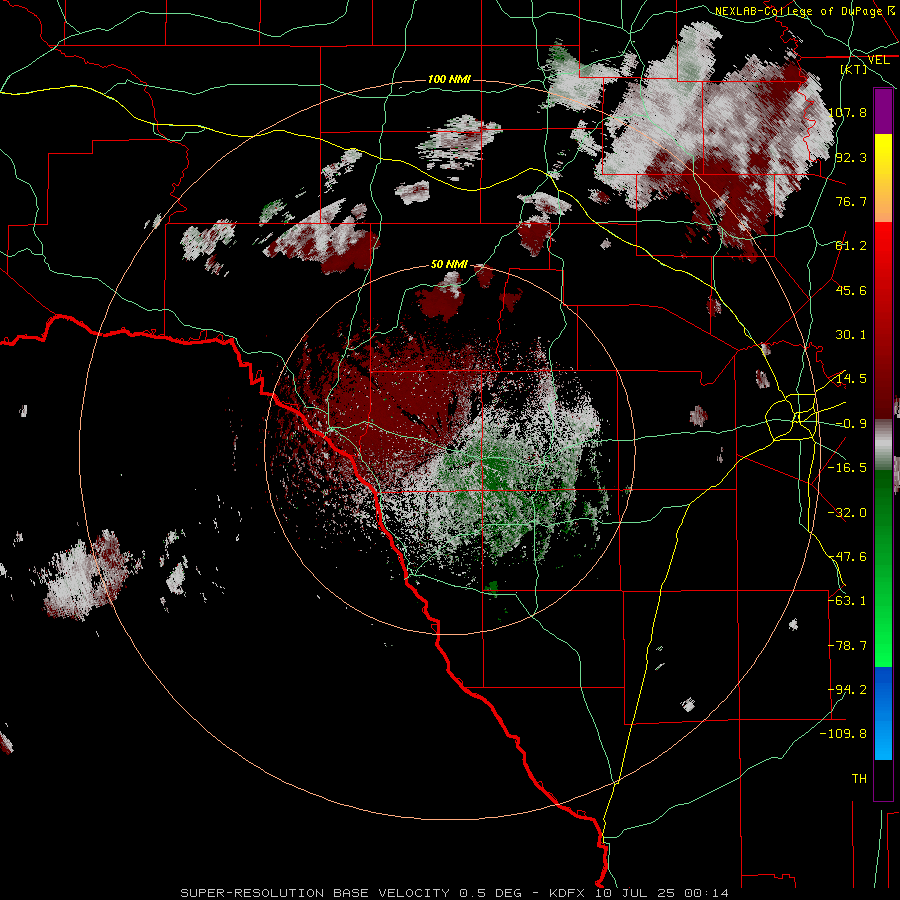
Task: Click the Super-Resolution Base Velocity caption
Action: coord(455,893)
